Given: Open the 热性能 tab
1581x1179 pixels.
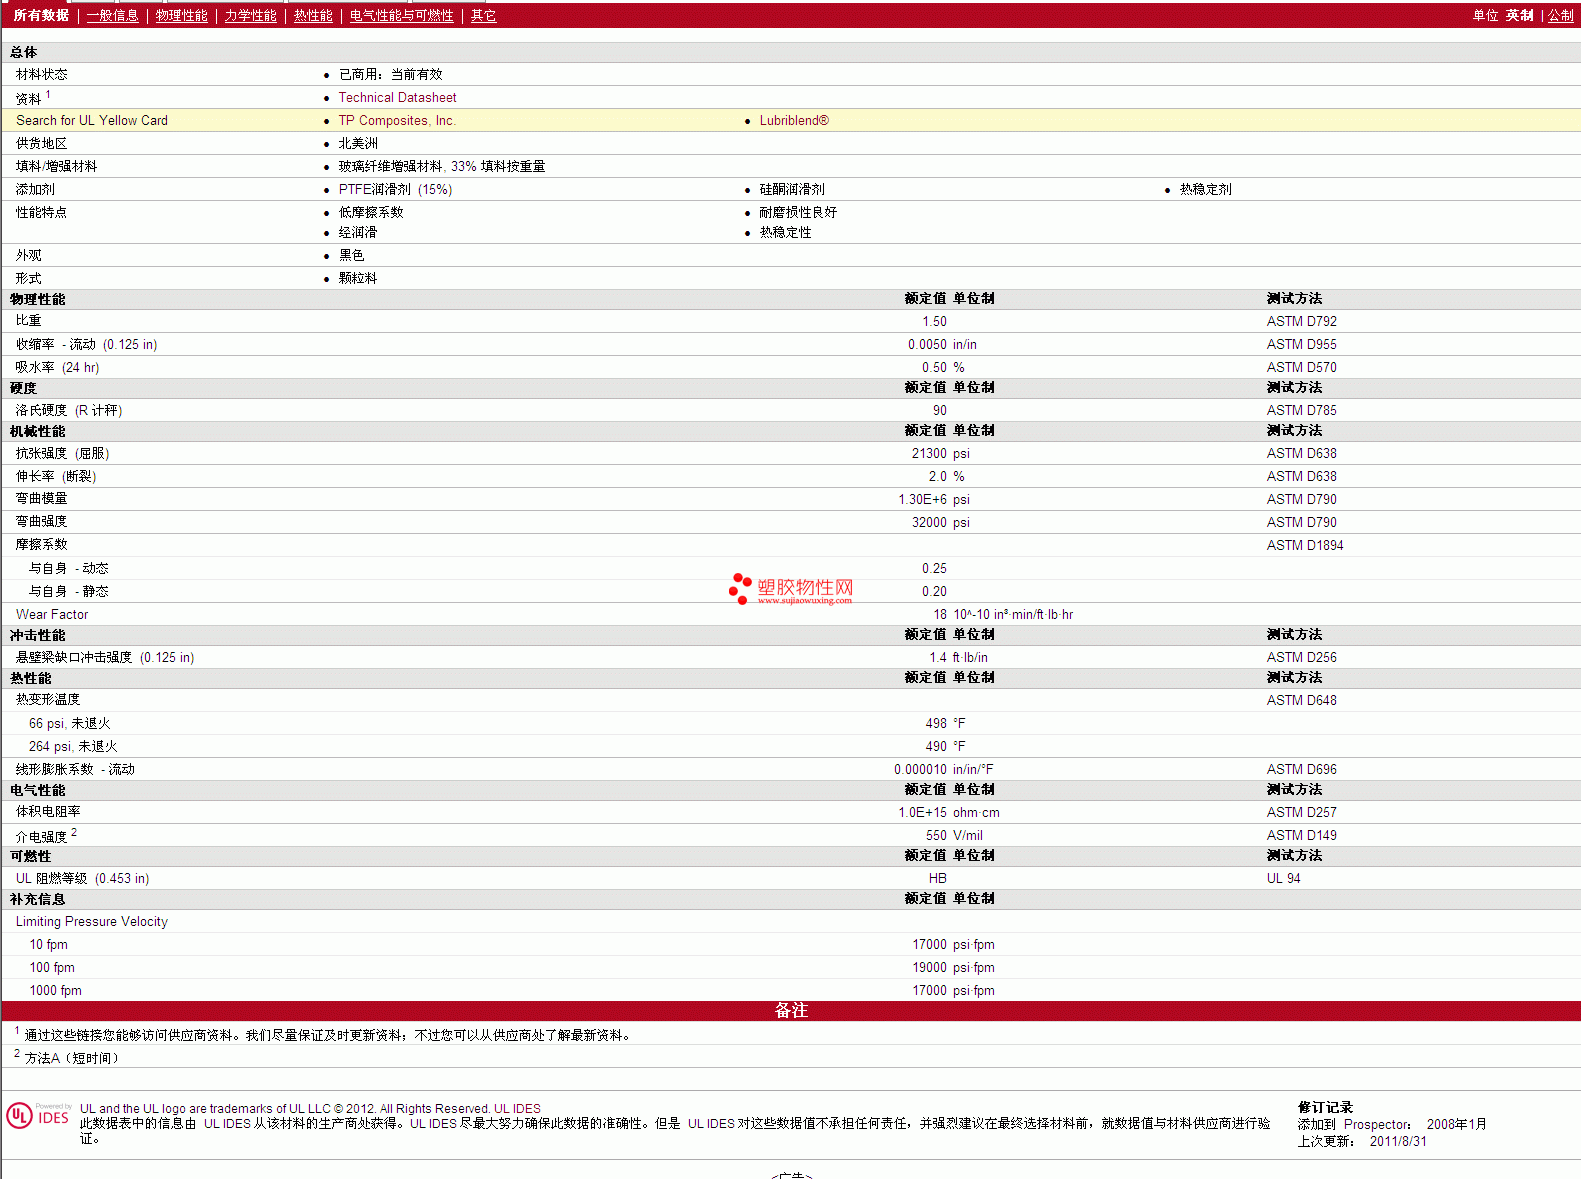Looking at the screenshot, I should [313, 16].
